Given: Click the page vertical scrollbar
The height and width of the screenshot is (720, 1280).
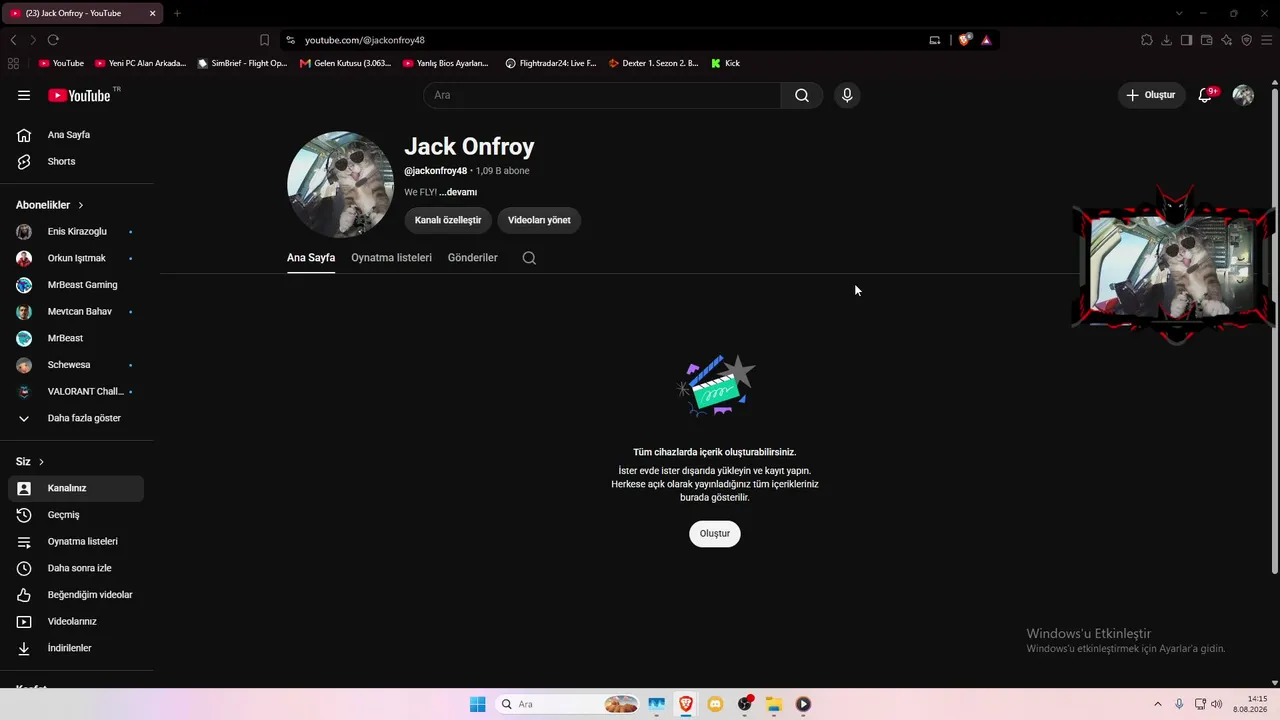Looking at the screenshot, I should [x=1274, y=330].
